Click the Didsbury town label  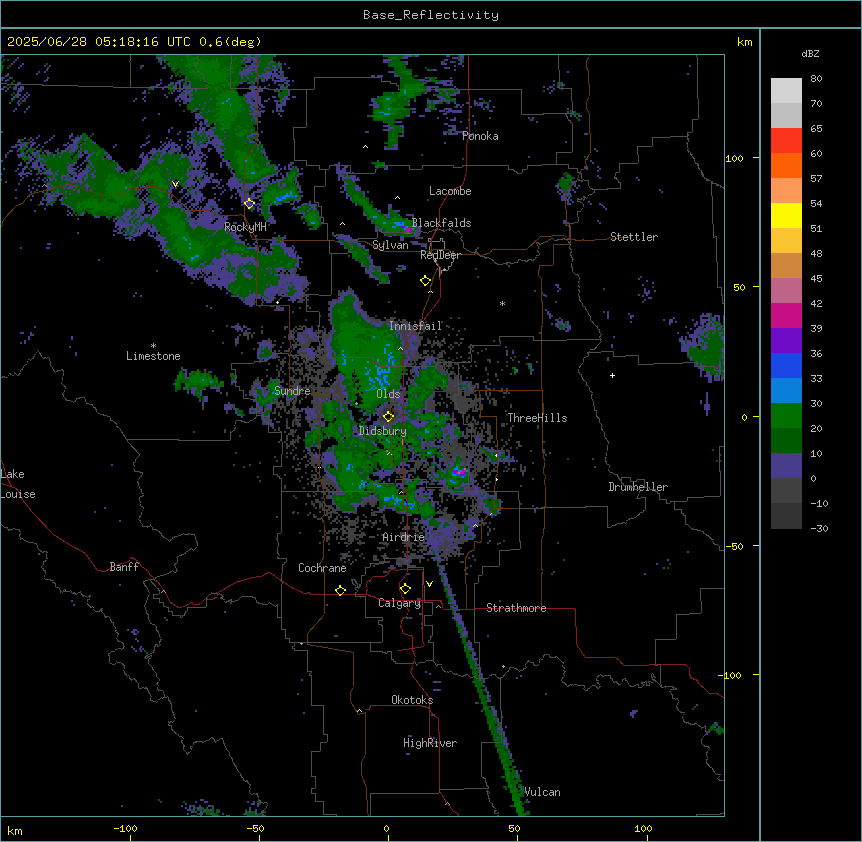[383, 431]
